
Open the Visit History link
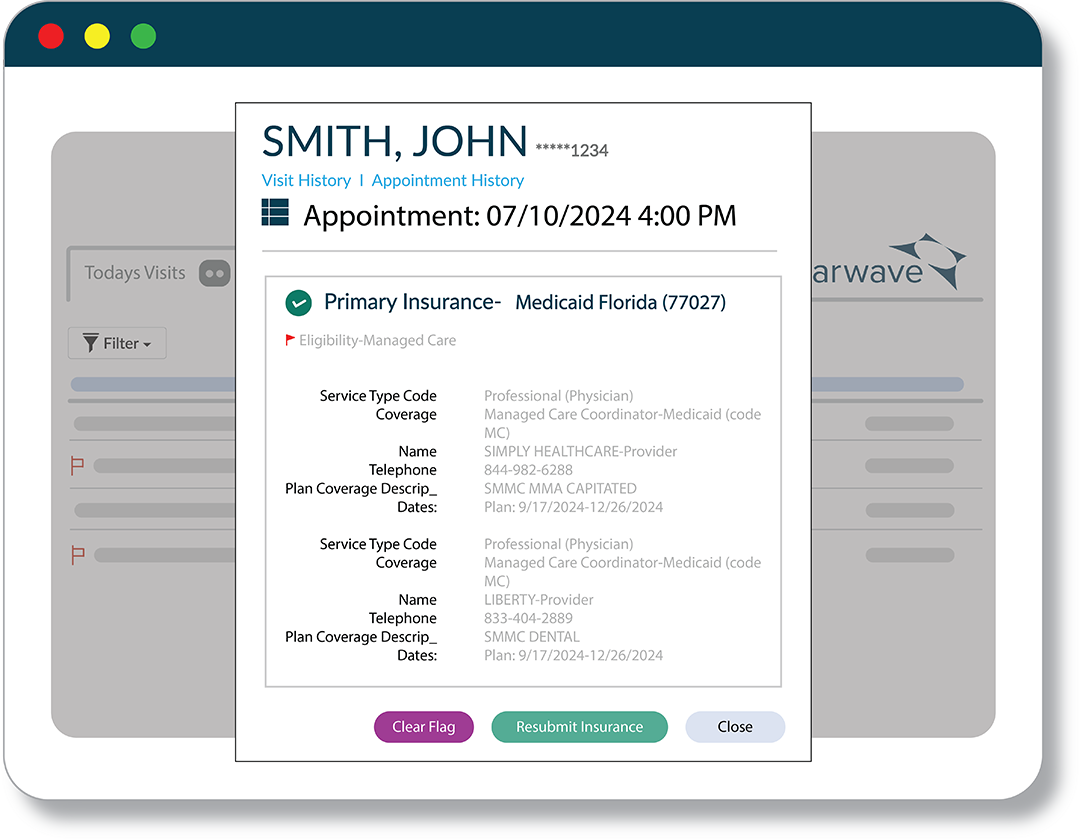point(306,180)
